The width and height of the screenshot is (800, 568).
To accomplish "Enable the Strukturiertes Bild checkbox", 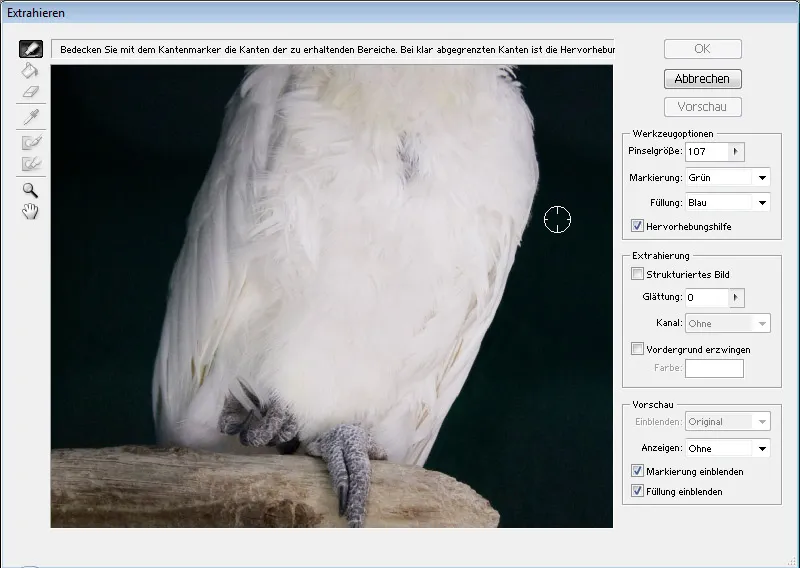I will click(x=638, y=274).
